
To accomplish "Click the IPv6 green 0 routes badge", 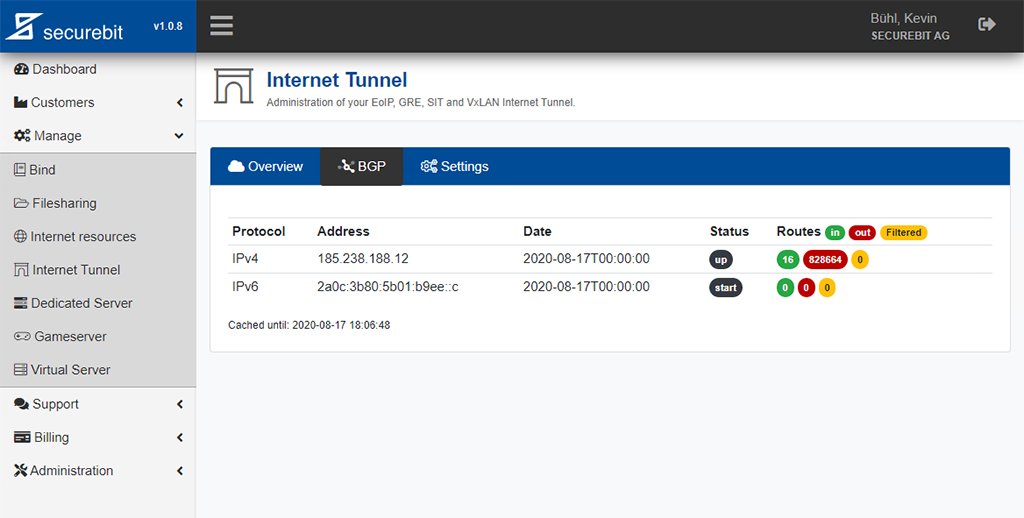I will [786, 287].
